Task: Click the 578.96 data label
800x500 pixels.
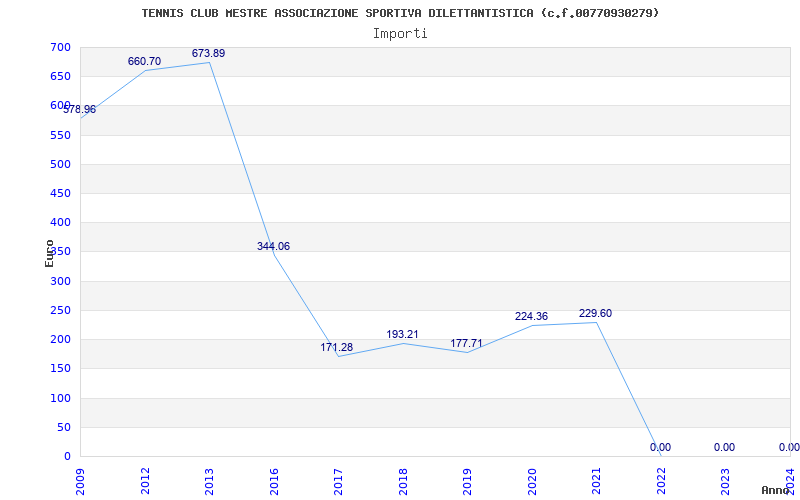Action: 80,110
